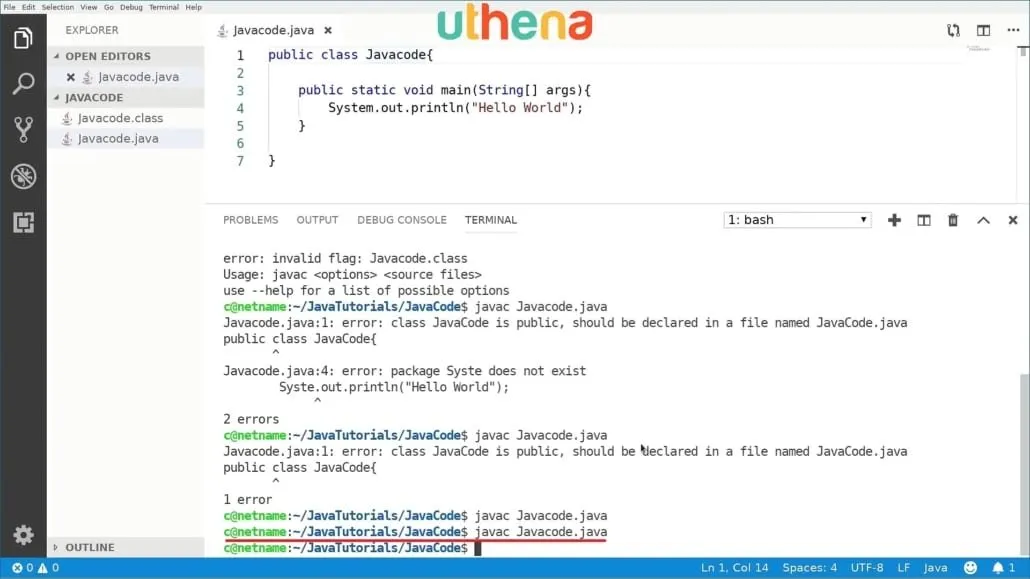1030x579 pixels.
Task: Kill terminal with trash icon
Action: point(953,220)
